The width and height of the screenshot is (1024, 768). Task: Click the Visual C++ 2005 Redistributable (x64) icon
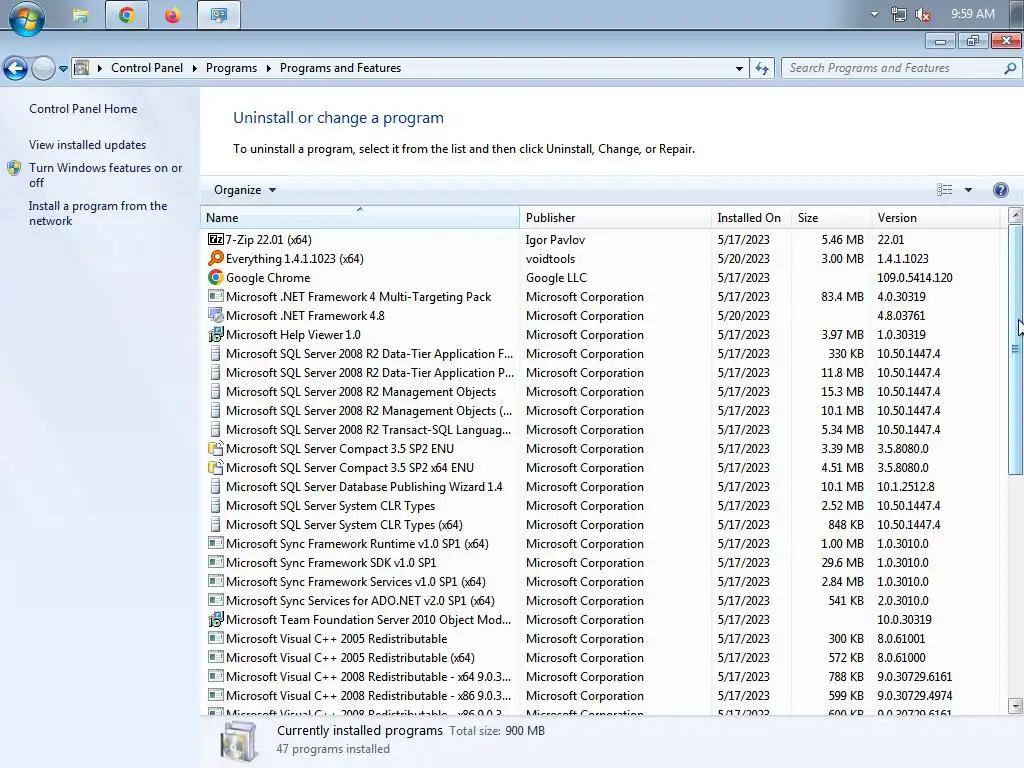click(216, 657)
